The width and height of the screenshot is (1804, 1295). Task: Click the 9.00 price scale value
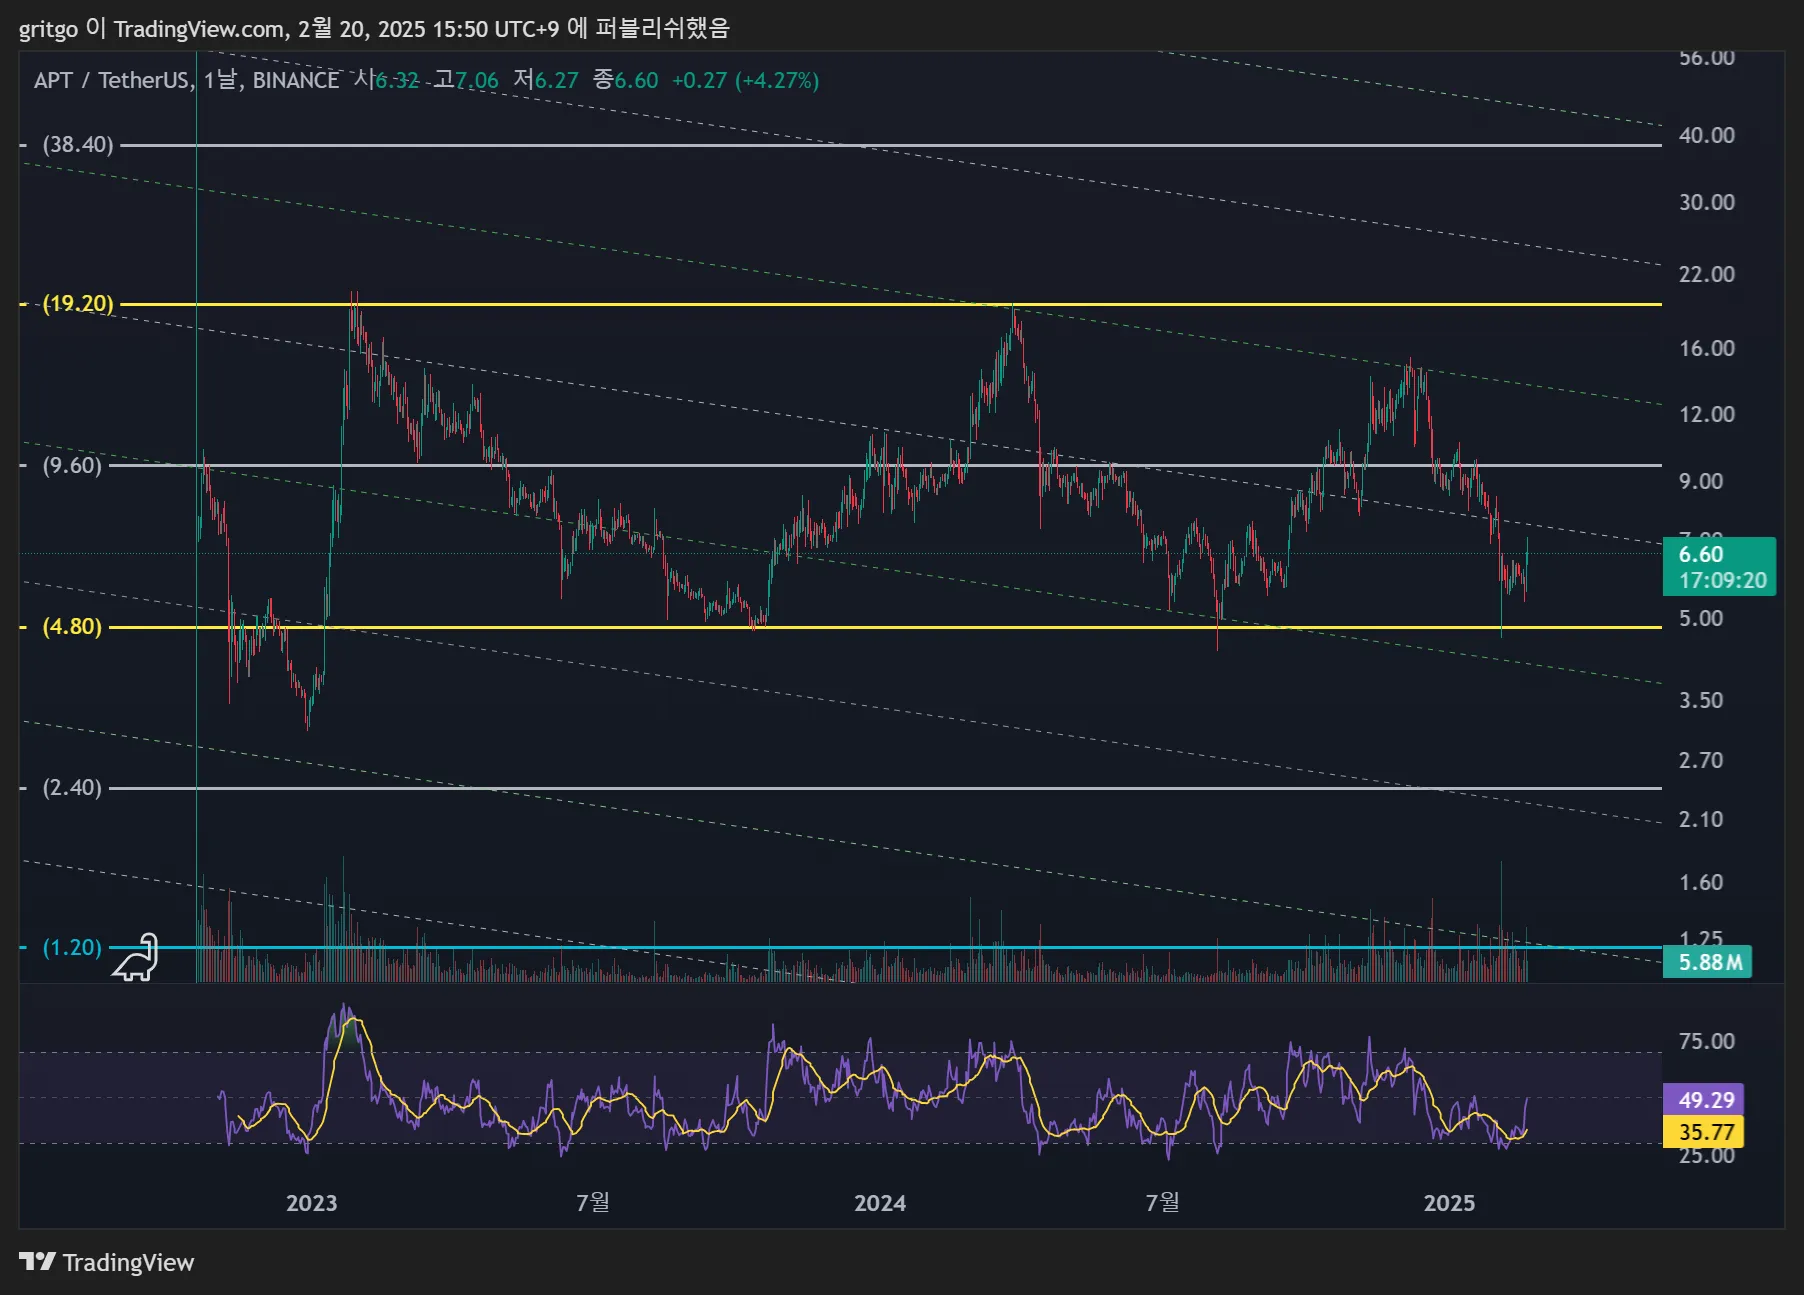(x=1701, y=481)
